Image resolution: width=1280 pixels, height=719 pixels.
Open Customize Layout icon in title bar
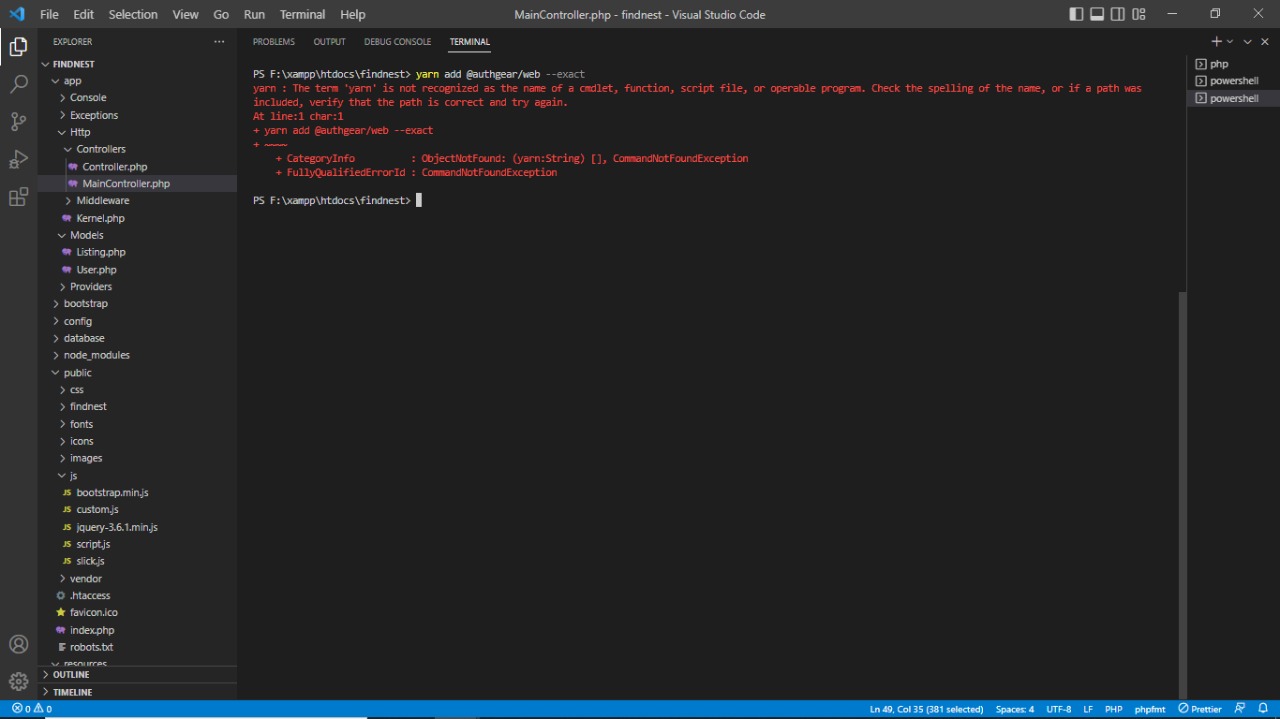pos(1139,14)
